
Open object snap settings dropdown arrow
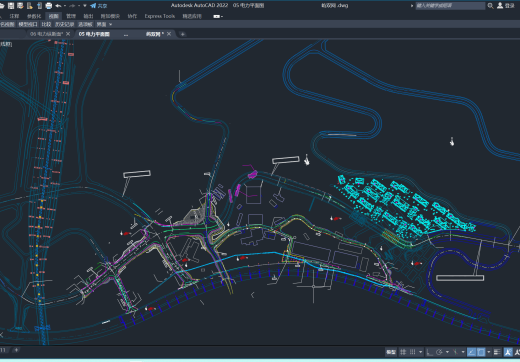(x=489, y=352)
